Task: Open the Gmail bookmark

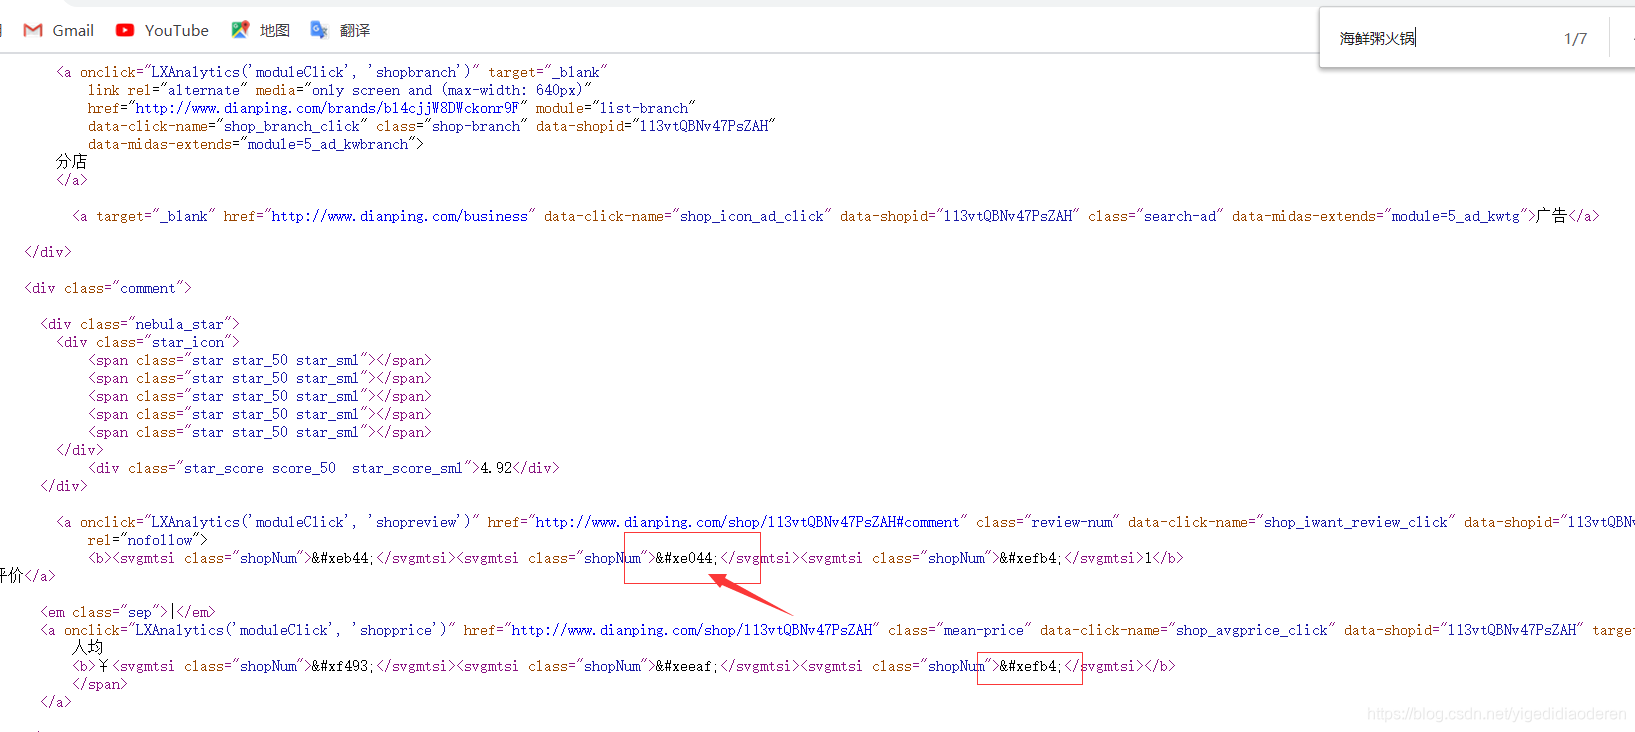Action: [x=58, y=30]
